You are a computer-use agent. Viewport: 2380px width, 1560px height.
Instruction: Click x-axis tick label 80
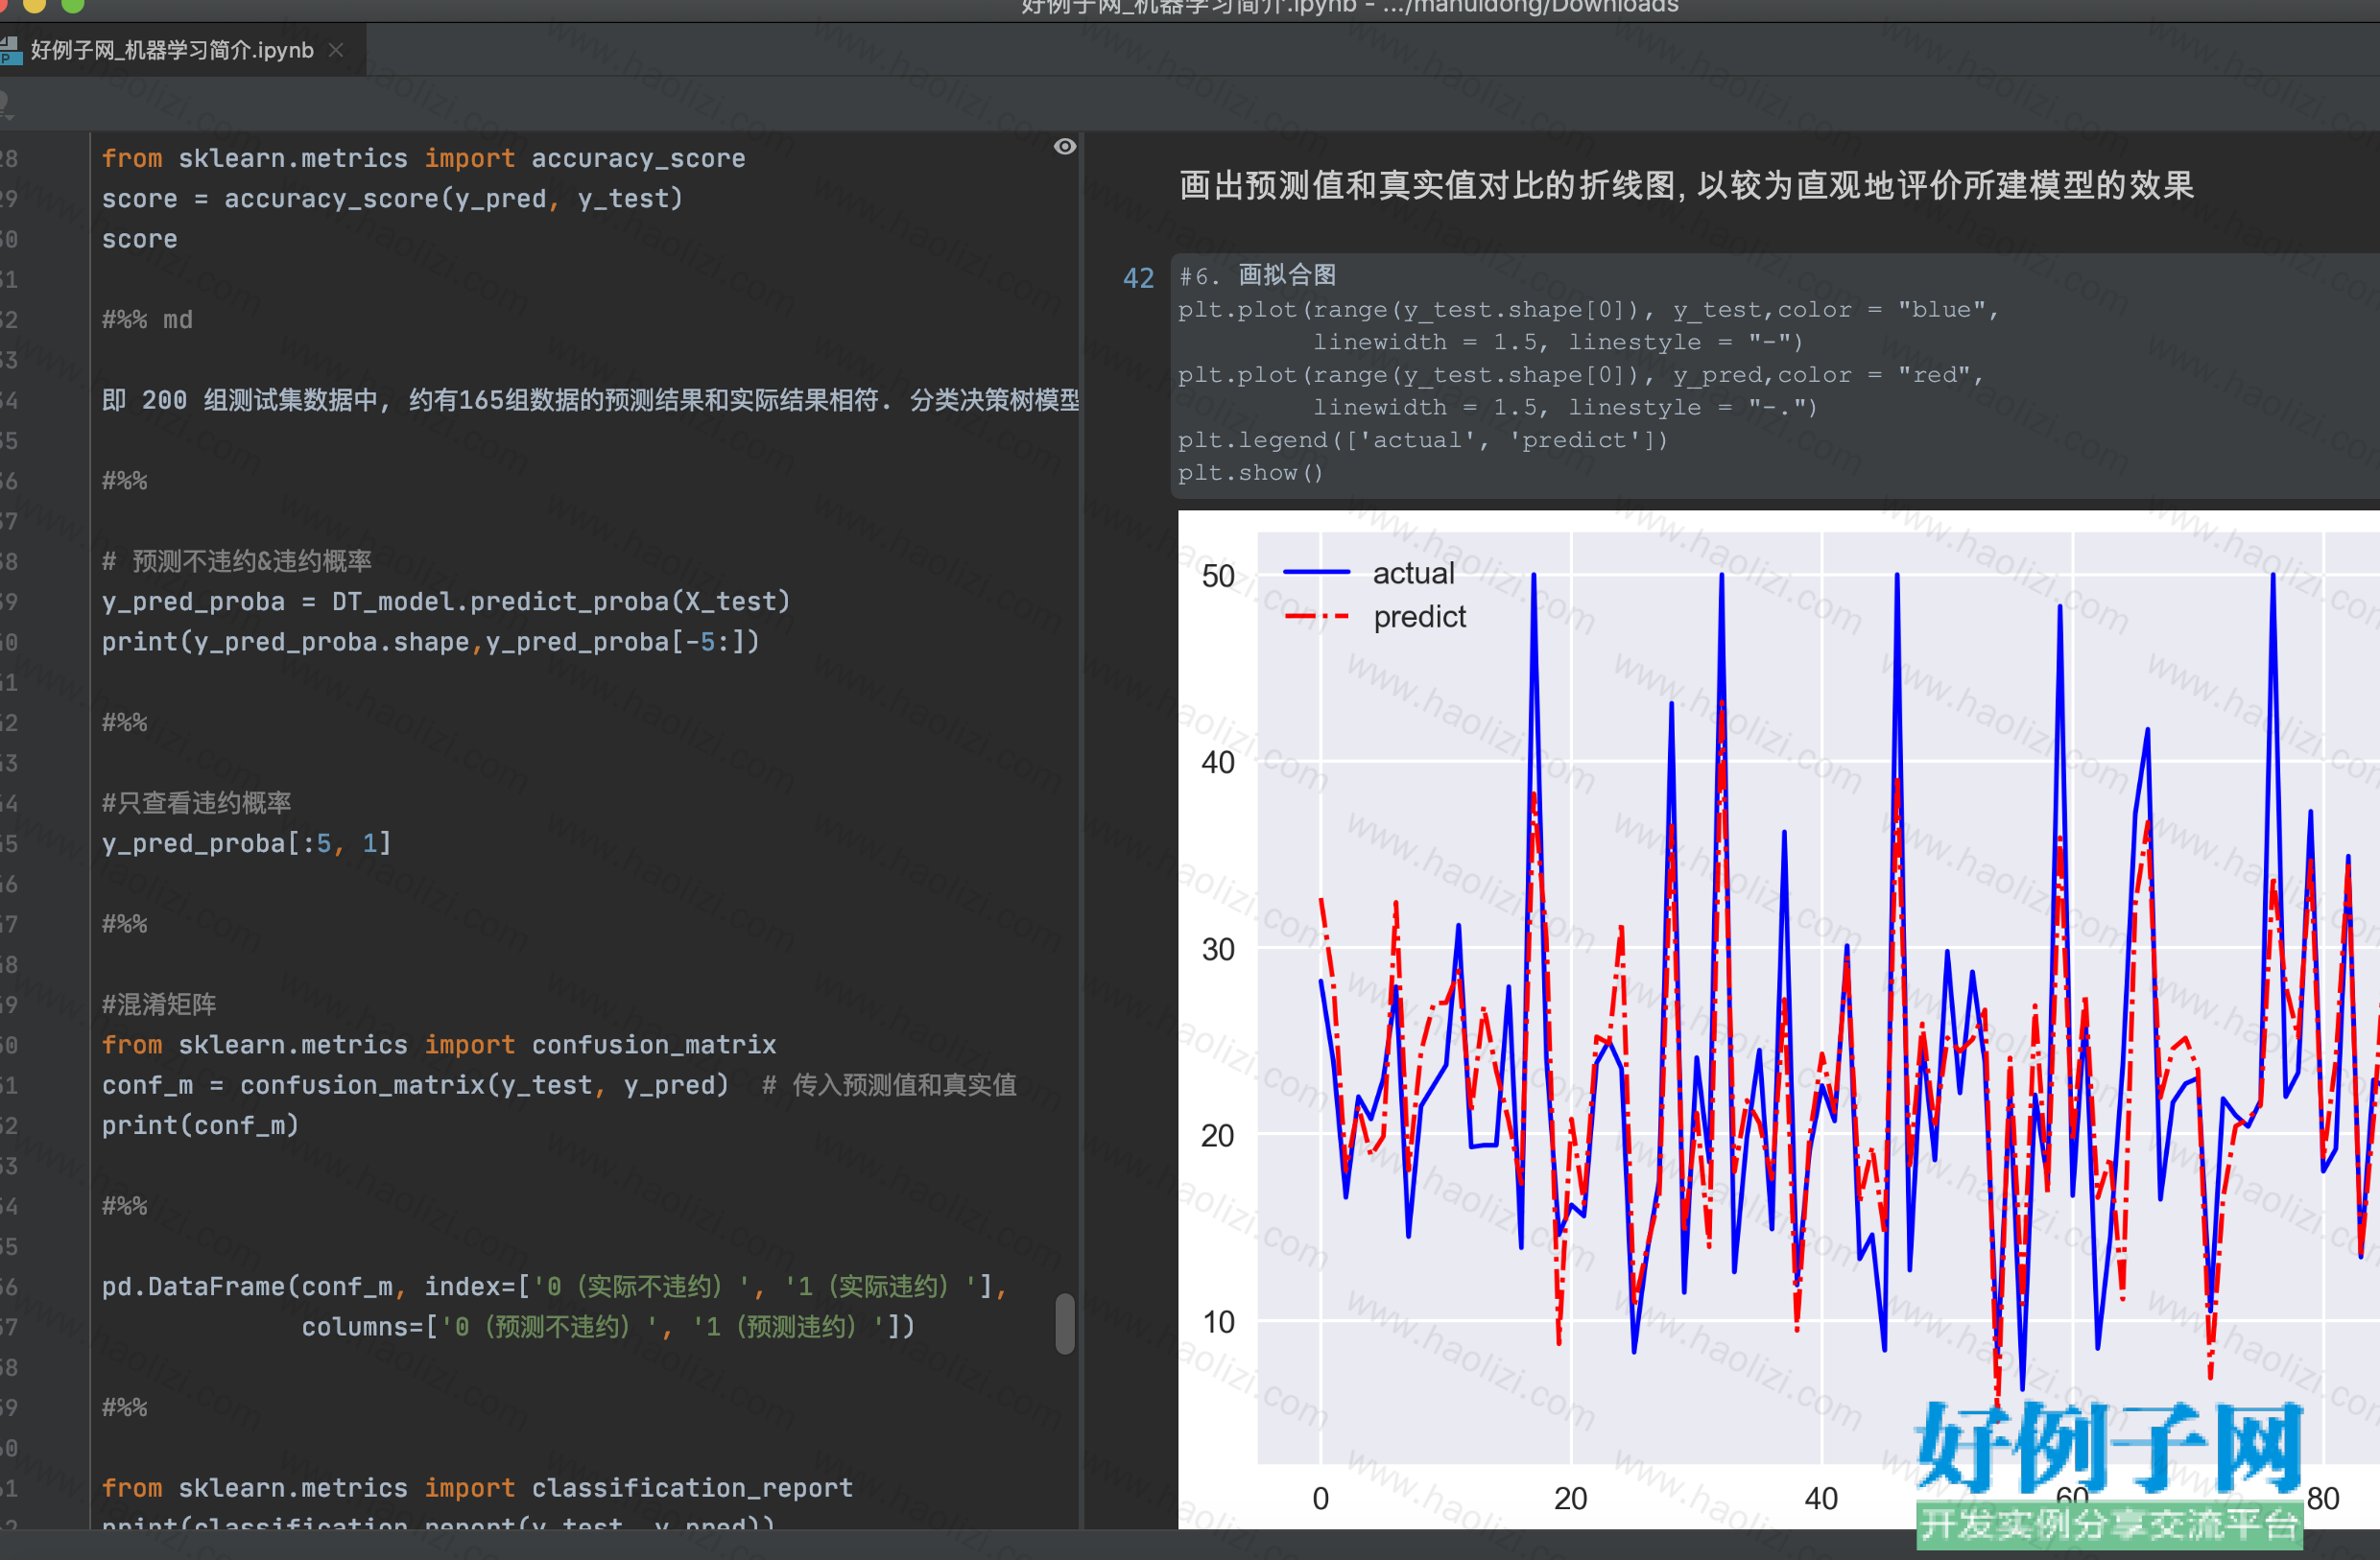pos(2323,1498)
